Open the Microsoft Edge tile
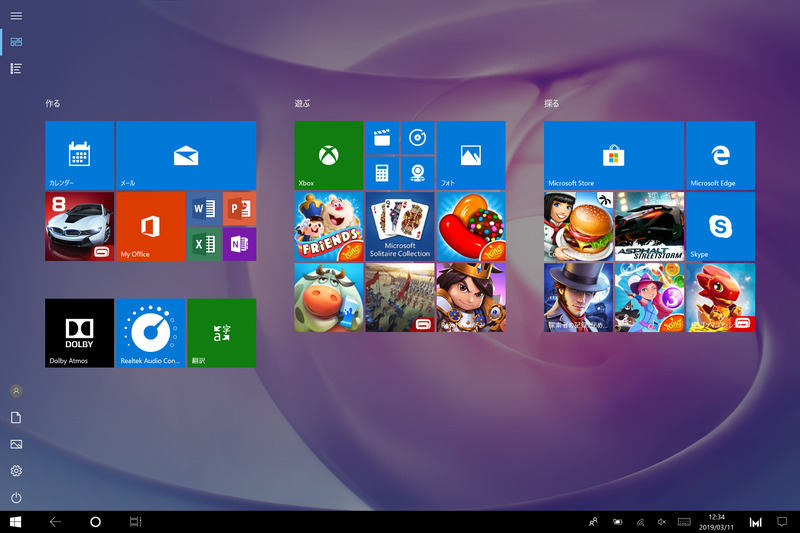This screenshot has height=533, width=800. click(720, 155)
